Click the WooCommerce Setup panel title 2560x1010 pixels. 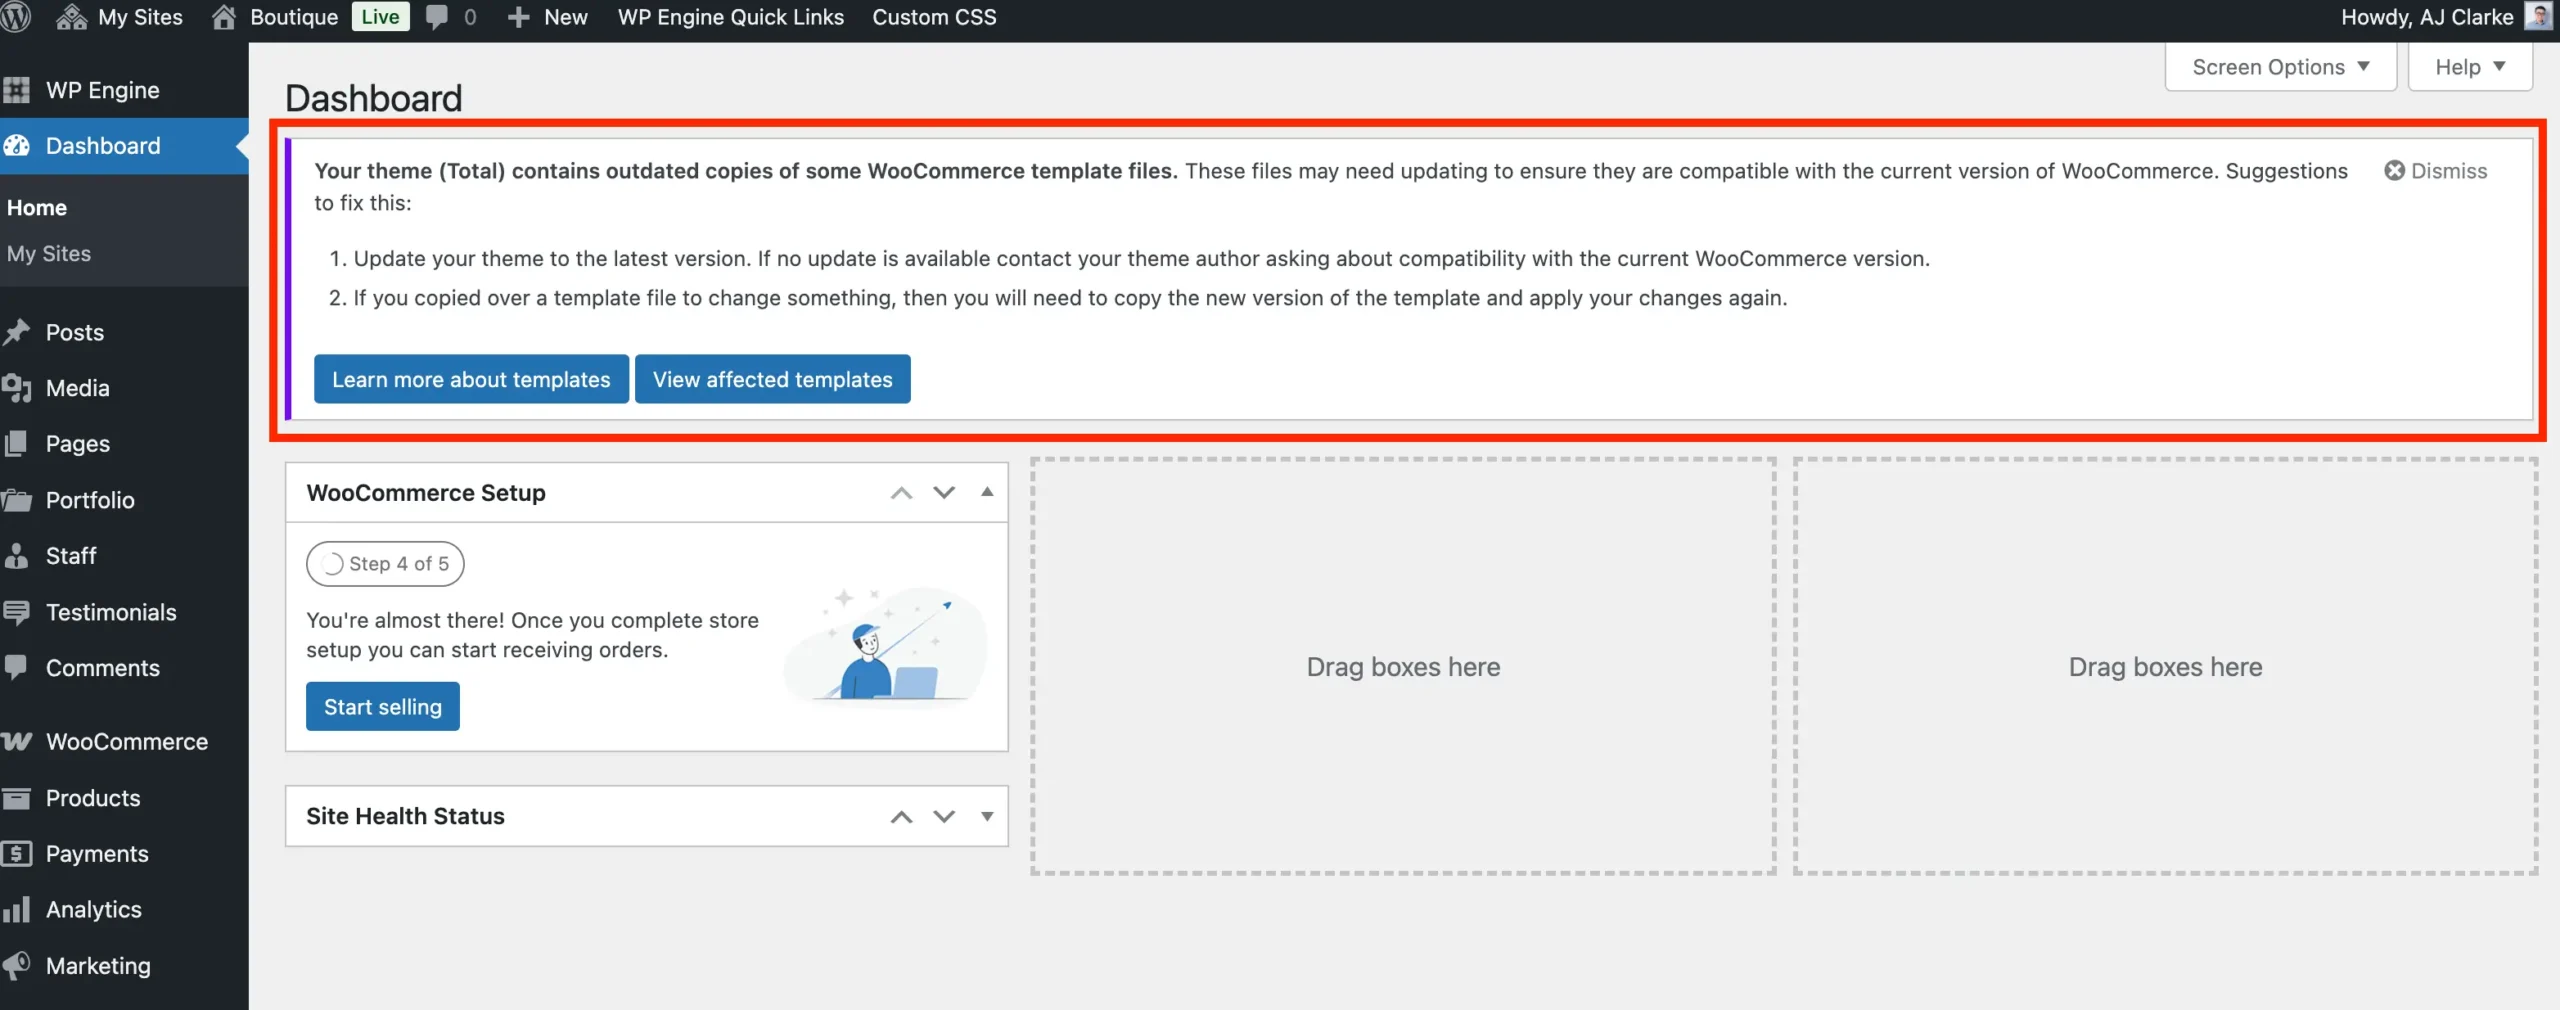point(426,493)
